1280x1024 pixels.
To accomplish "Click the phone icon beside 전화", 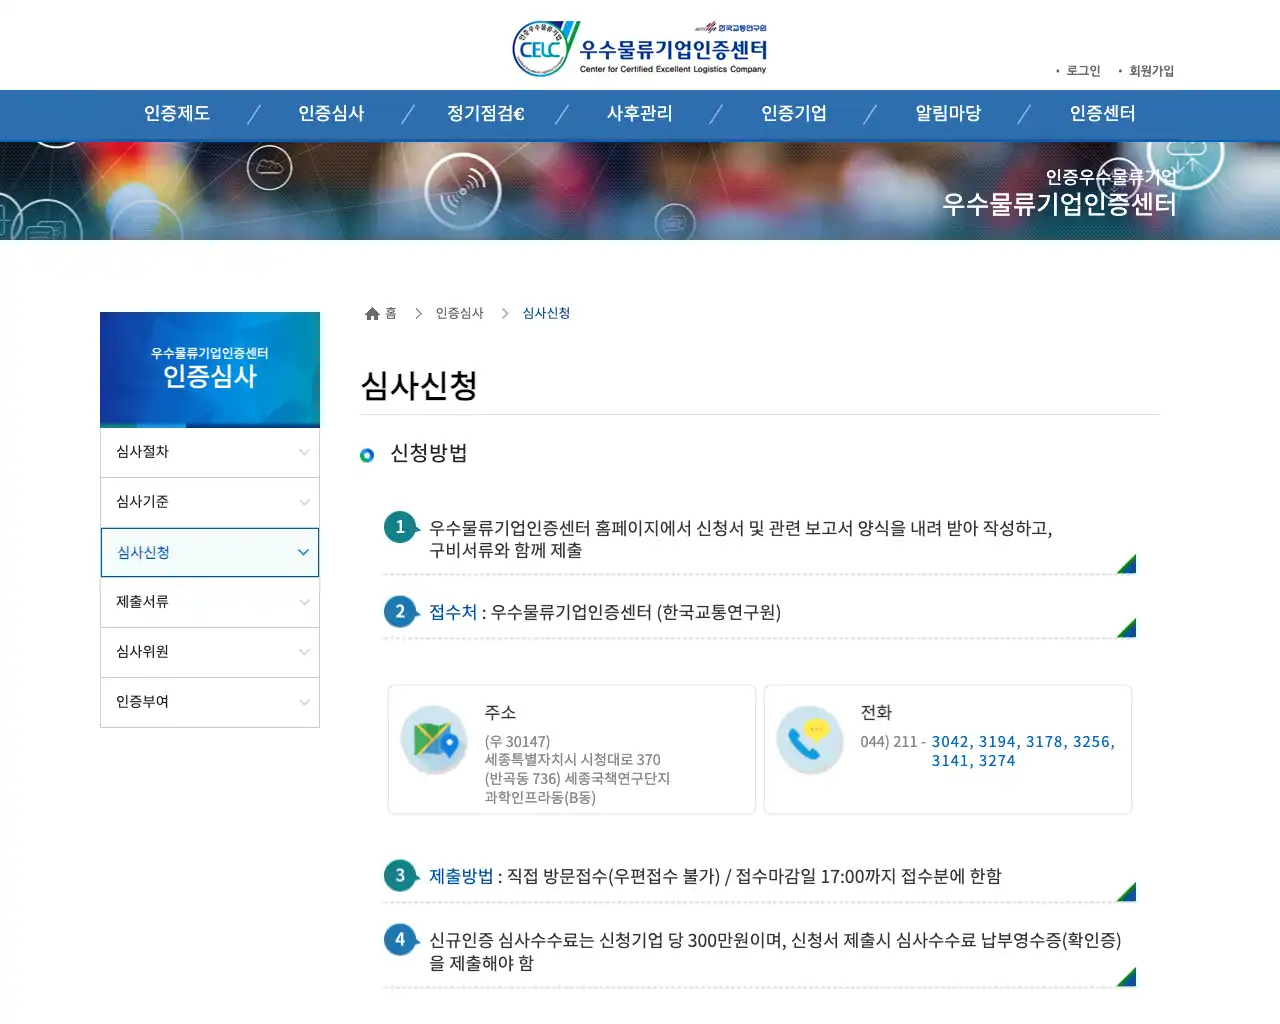I will point(810,740).
